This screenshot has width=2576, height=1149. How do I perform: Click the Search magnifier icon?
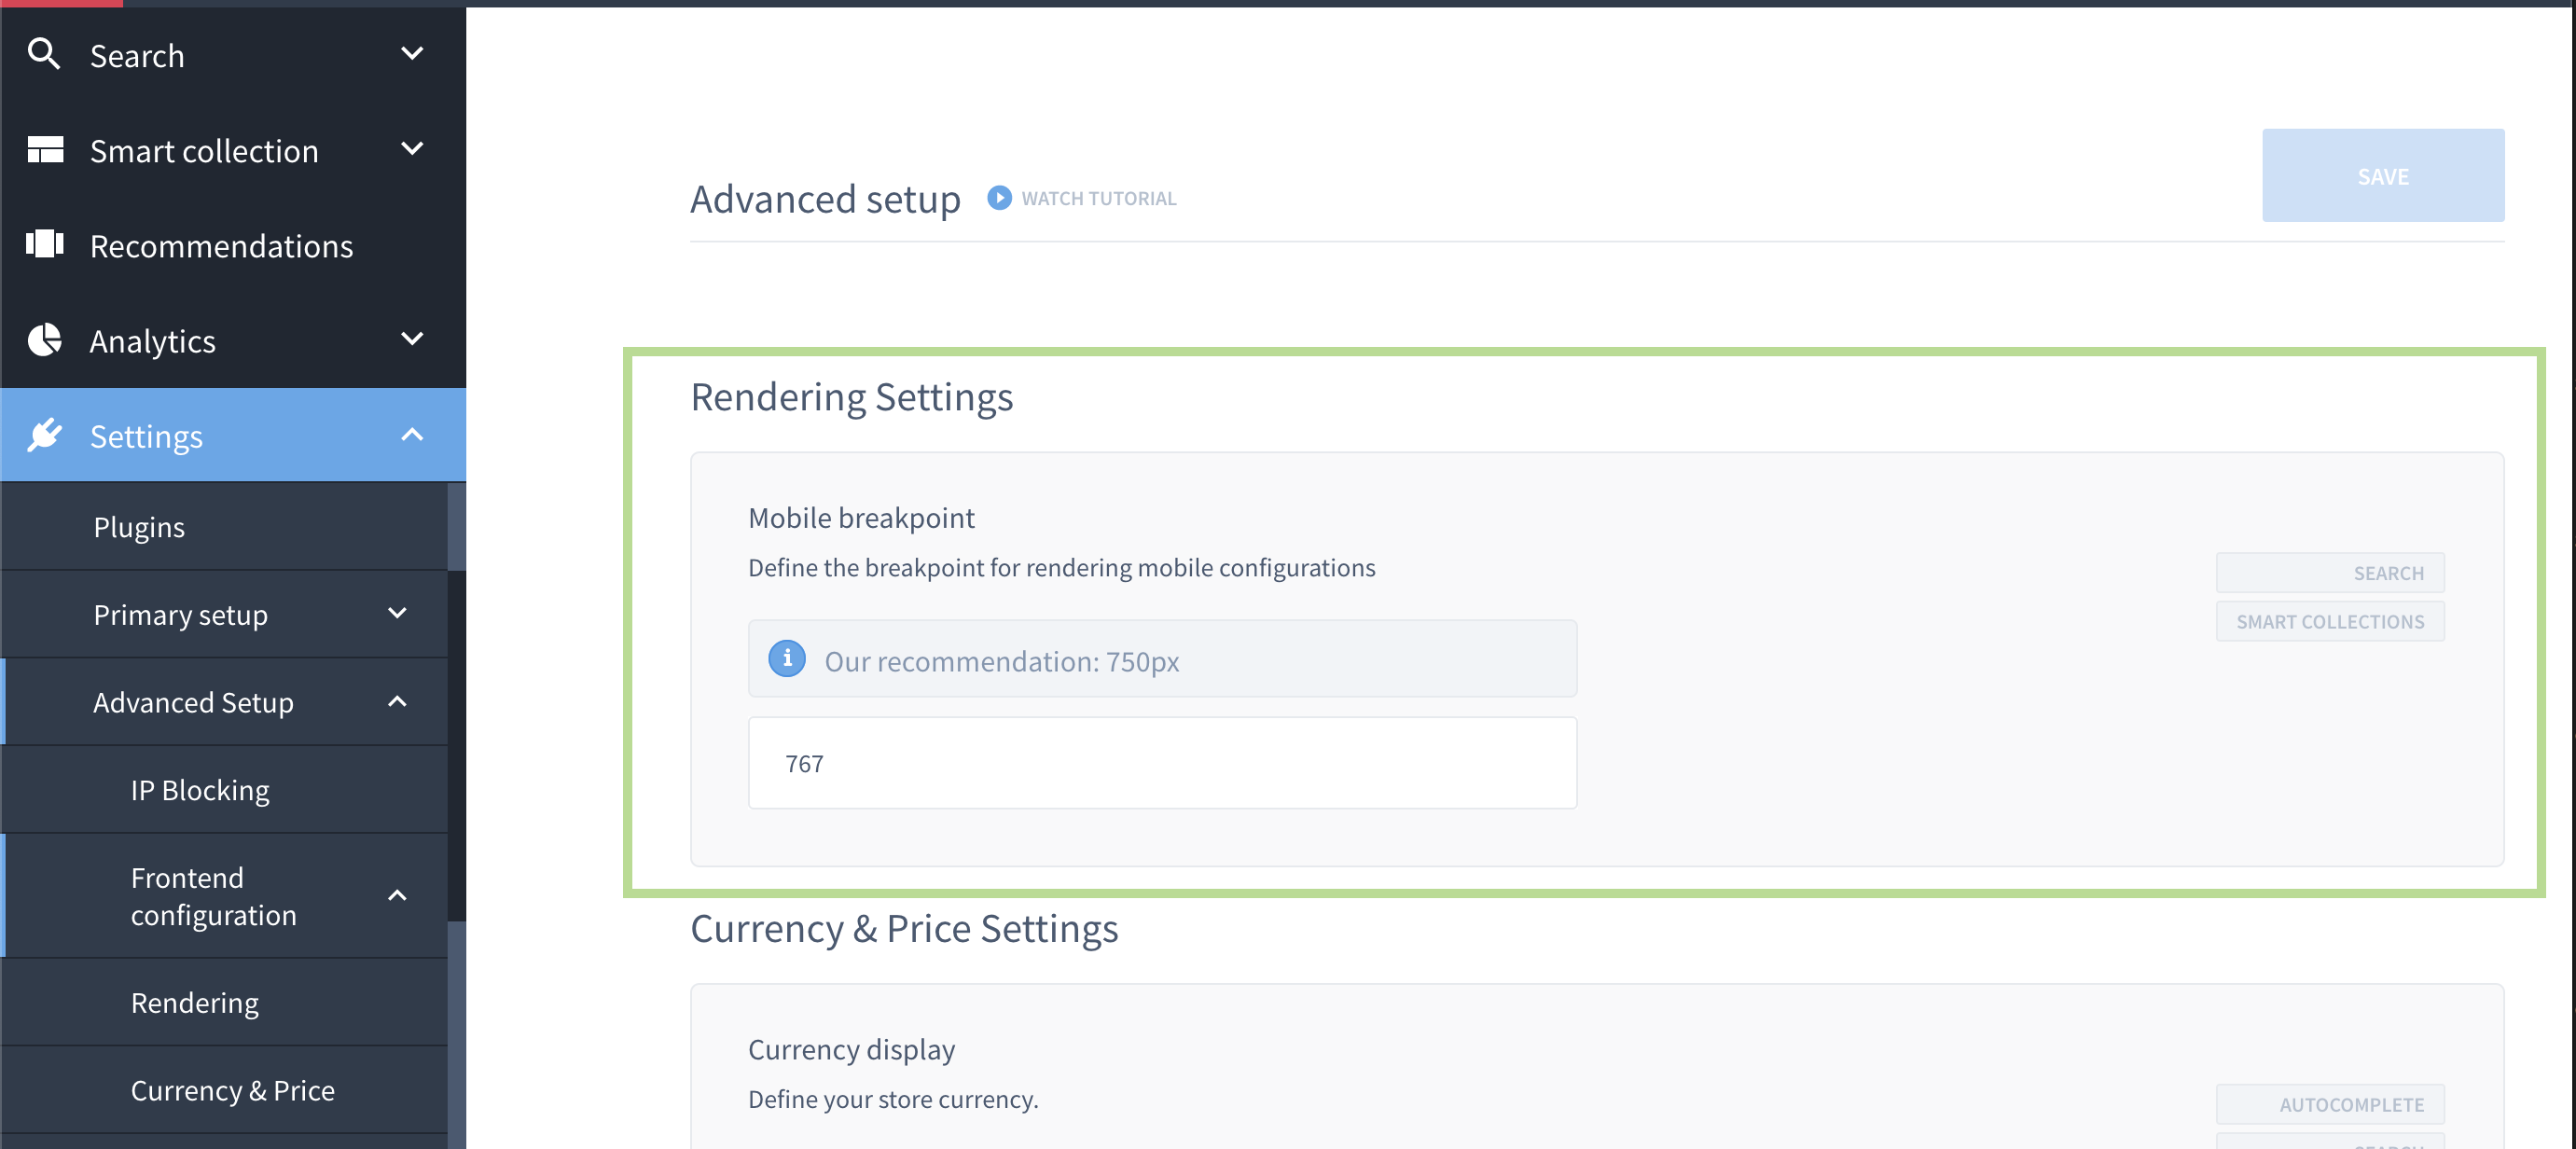(44, 54)
